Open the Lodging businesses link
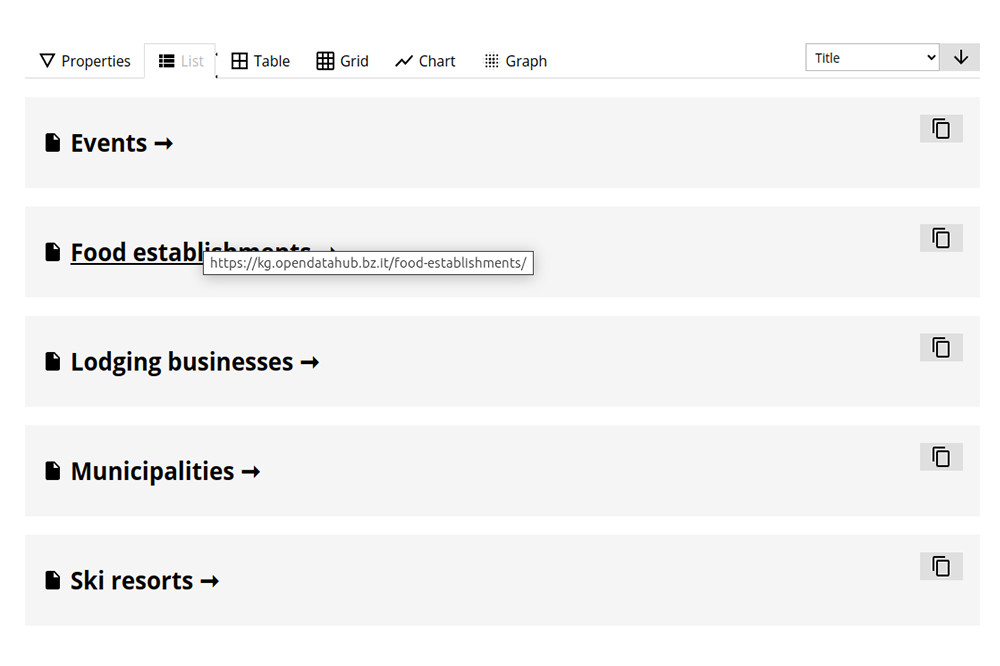This screenshot has height=666, width=1000. point(195,362)
